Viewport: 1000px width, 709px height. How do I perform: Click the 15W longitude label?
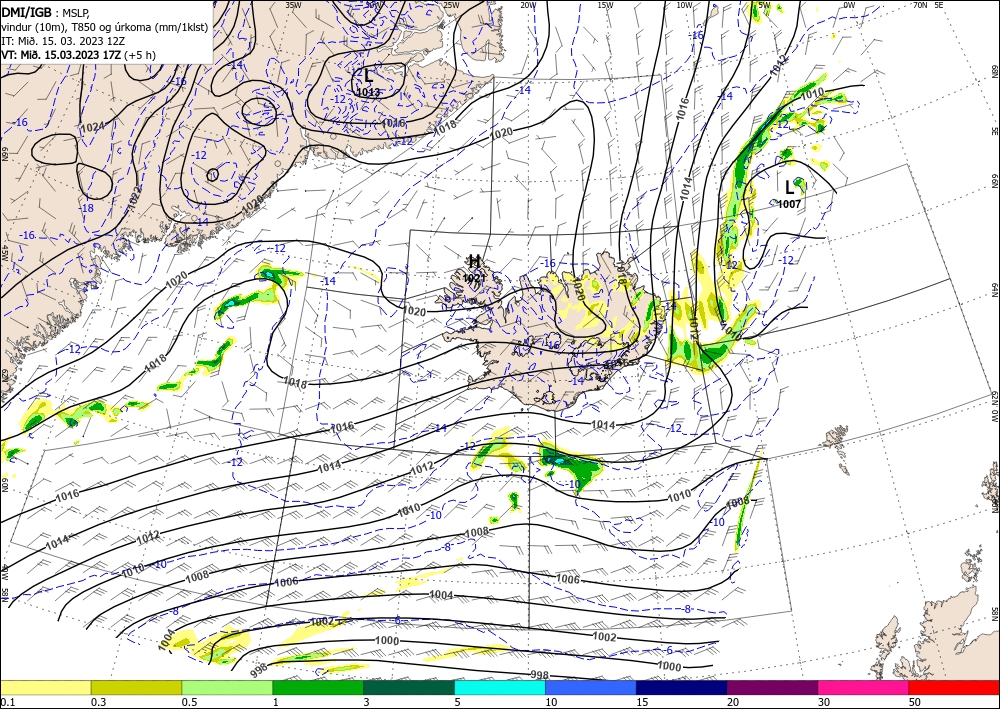pos(605,5)
